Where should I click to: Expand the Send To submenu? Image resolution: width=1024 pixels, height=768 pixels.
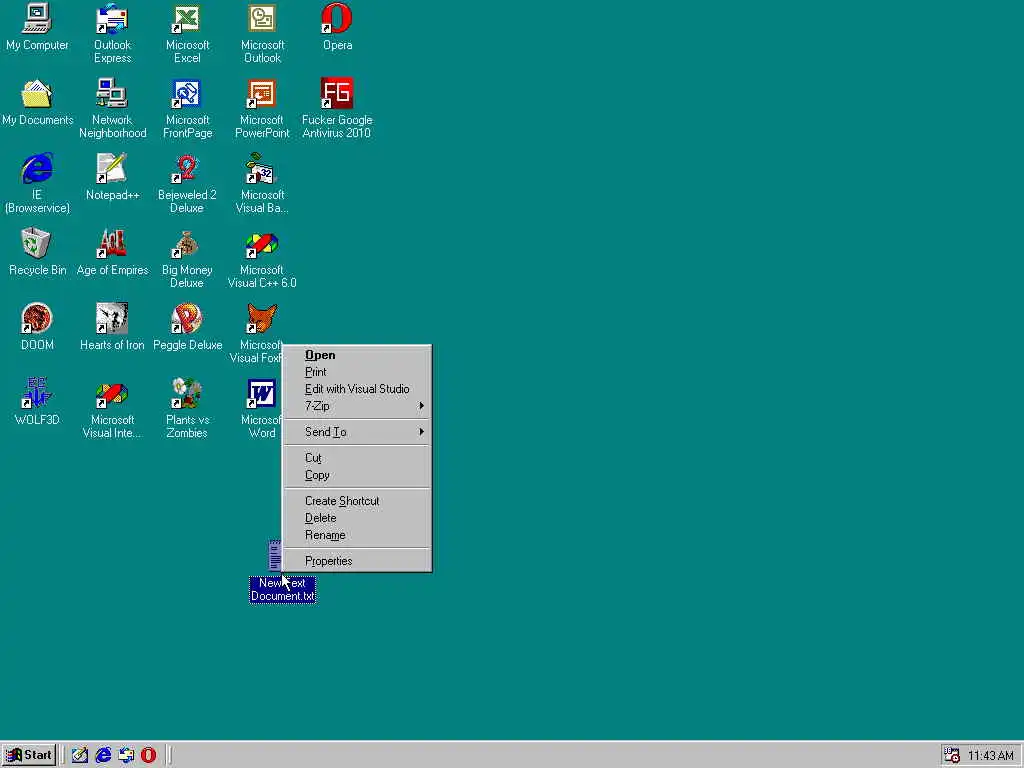point(357,432)
